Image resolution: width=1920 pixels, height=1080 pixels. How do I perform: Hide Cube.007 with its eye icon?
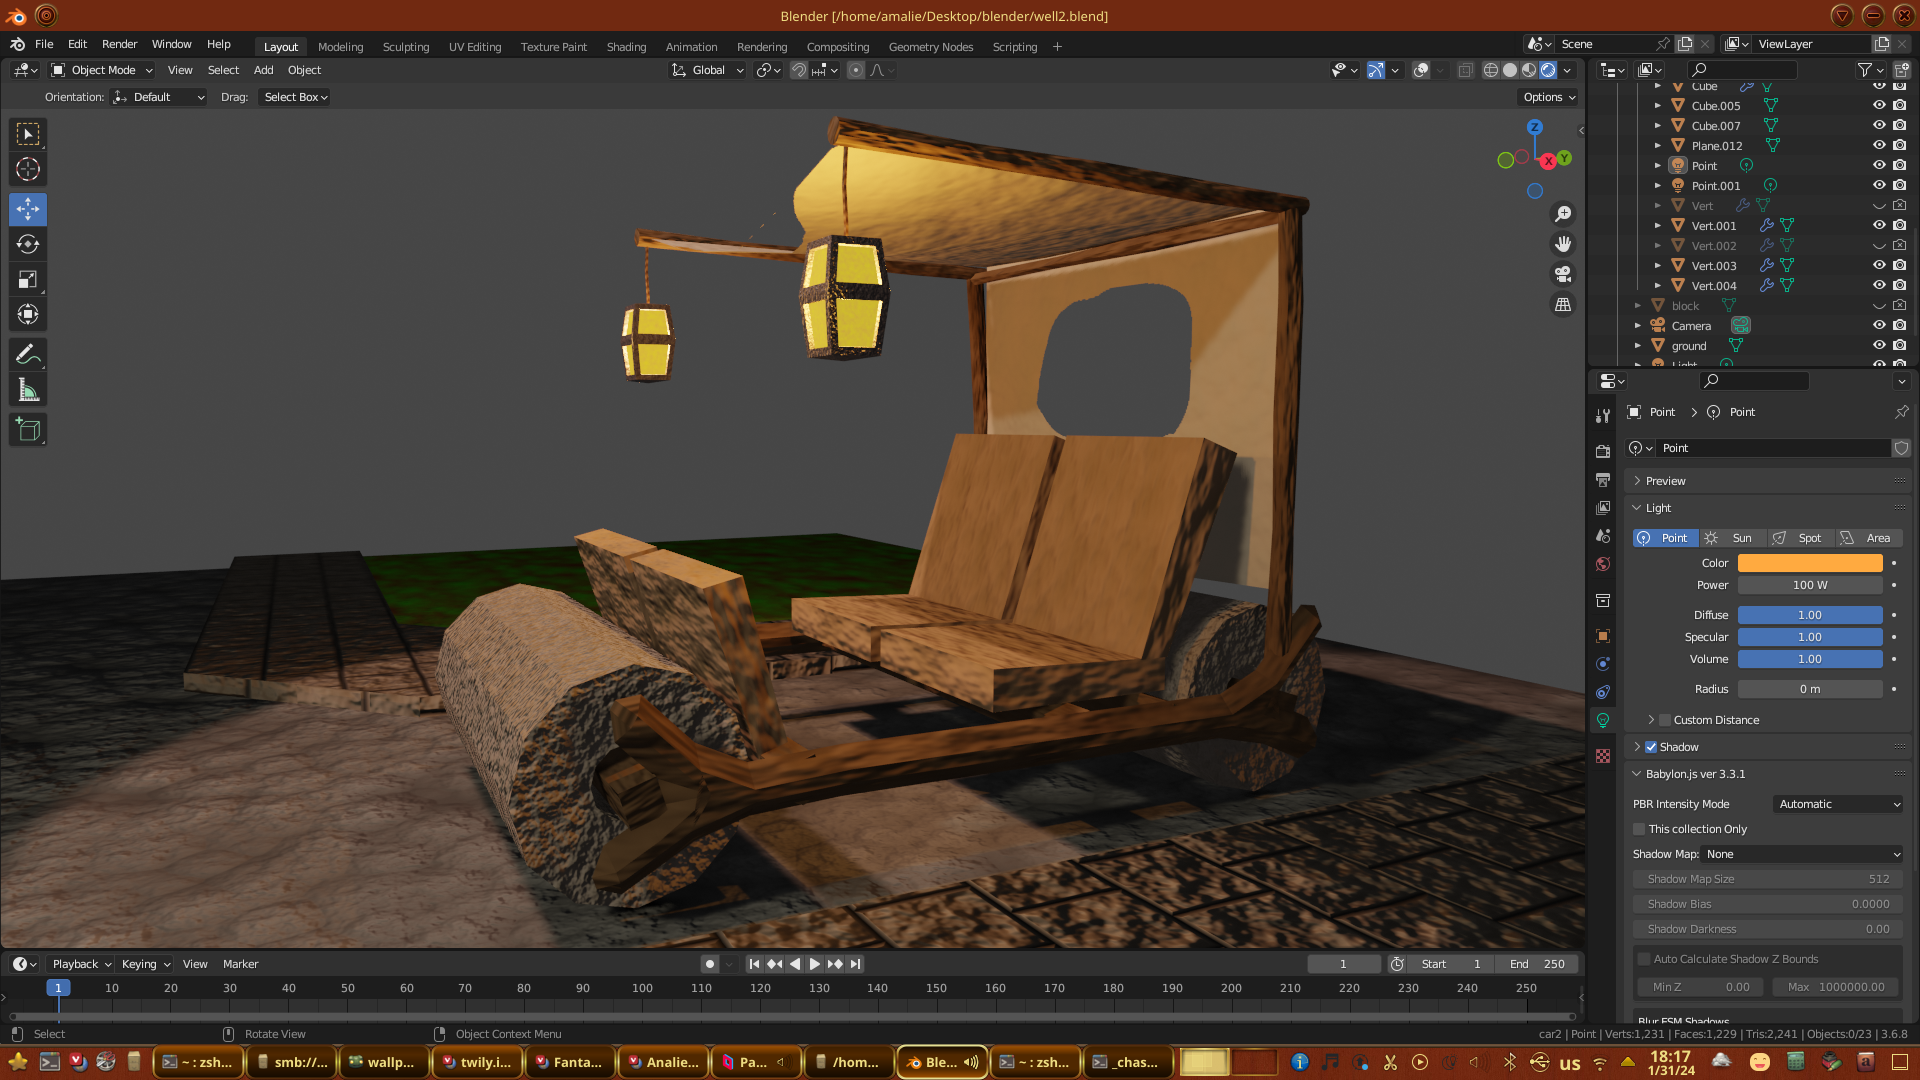click(1879, 125)
